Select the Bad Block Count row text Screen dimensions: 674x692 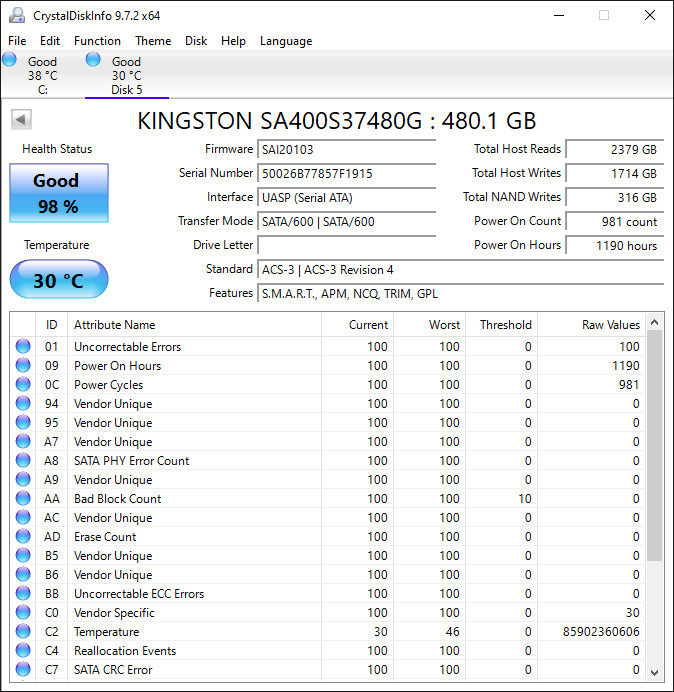(x=117, y=499)
